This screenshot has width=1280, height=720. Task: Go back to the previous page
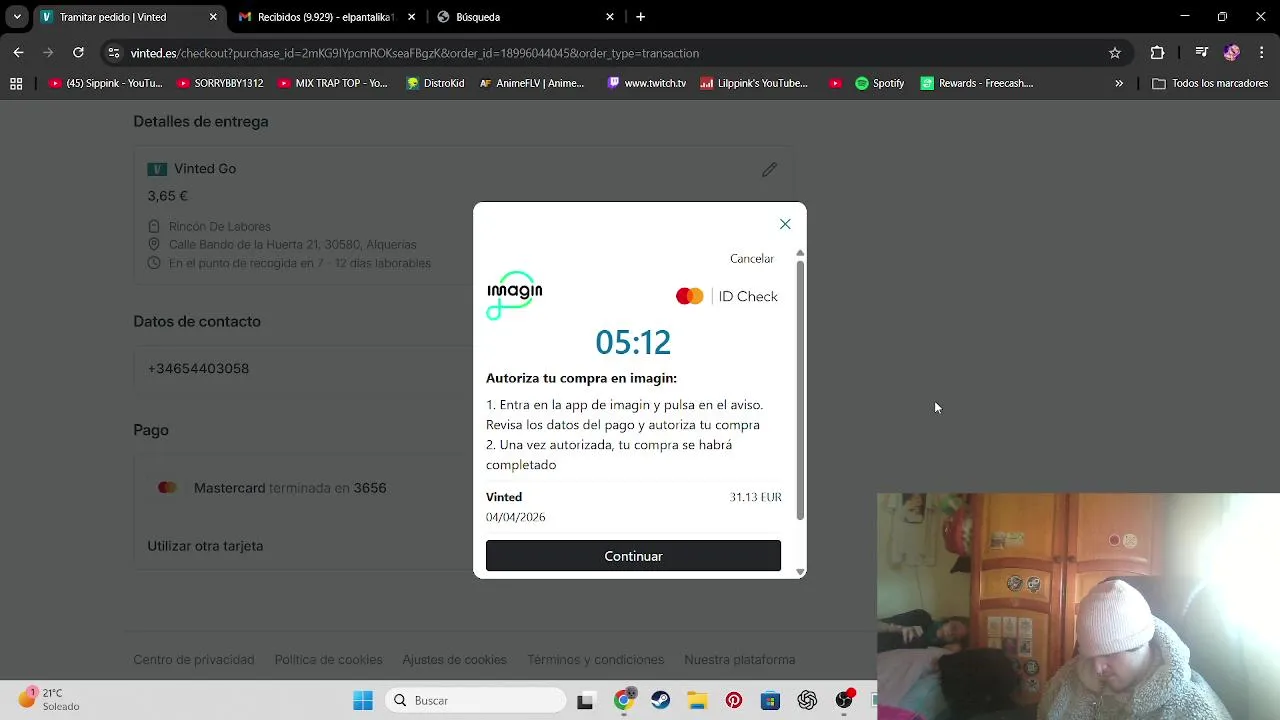(x=18, y=53)
